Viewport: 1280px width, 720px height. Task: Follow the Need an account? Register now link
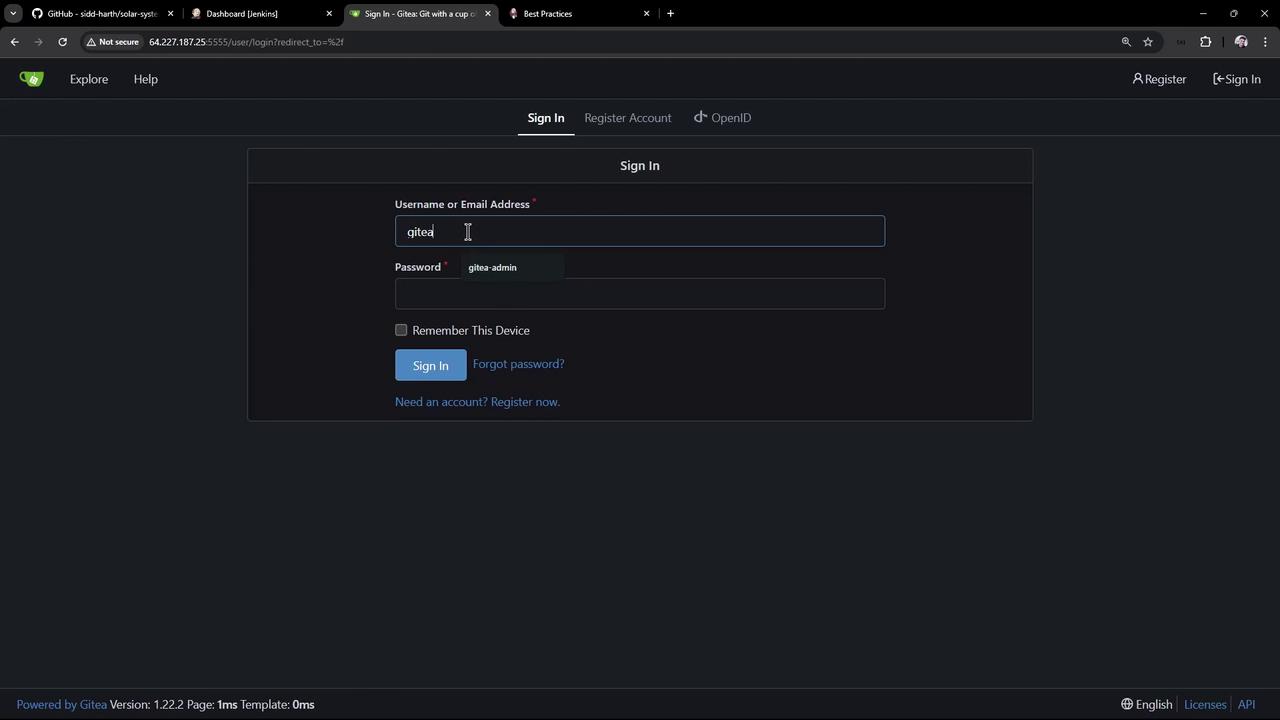point(477,402)
